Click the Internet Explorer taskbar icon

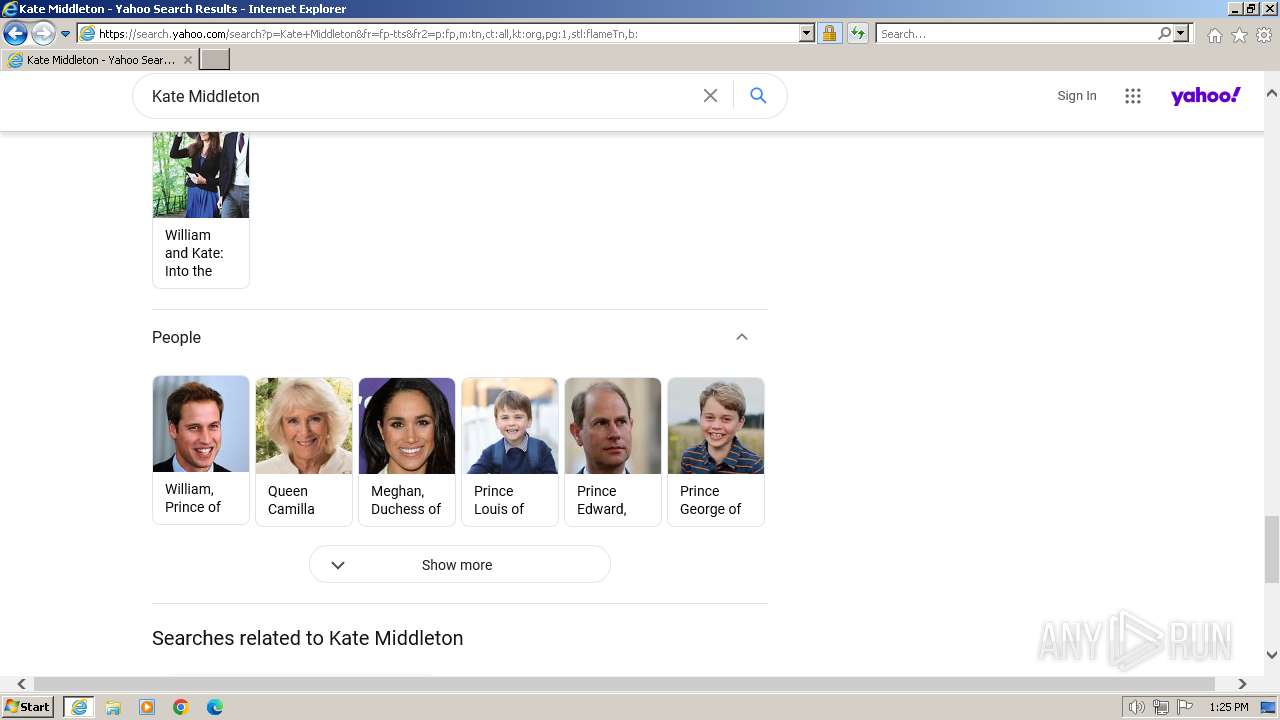(x=79, y=707)
